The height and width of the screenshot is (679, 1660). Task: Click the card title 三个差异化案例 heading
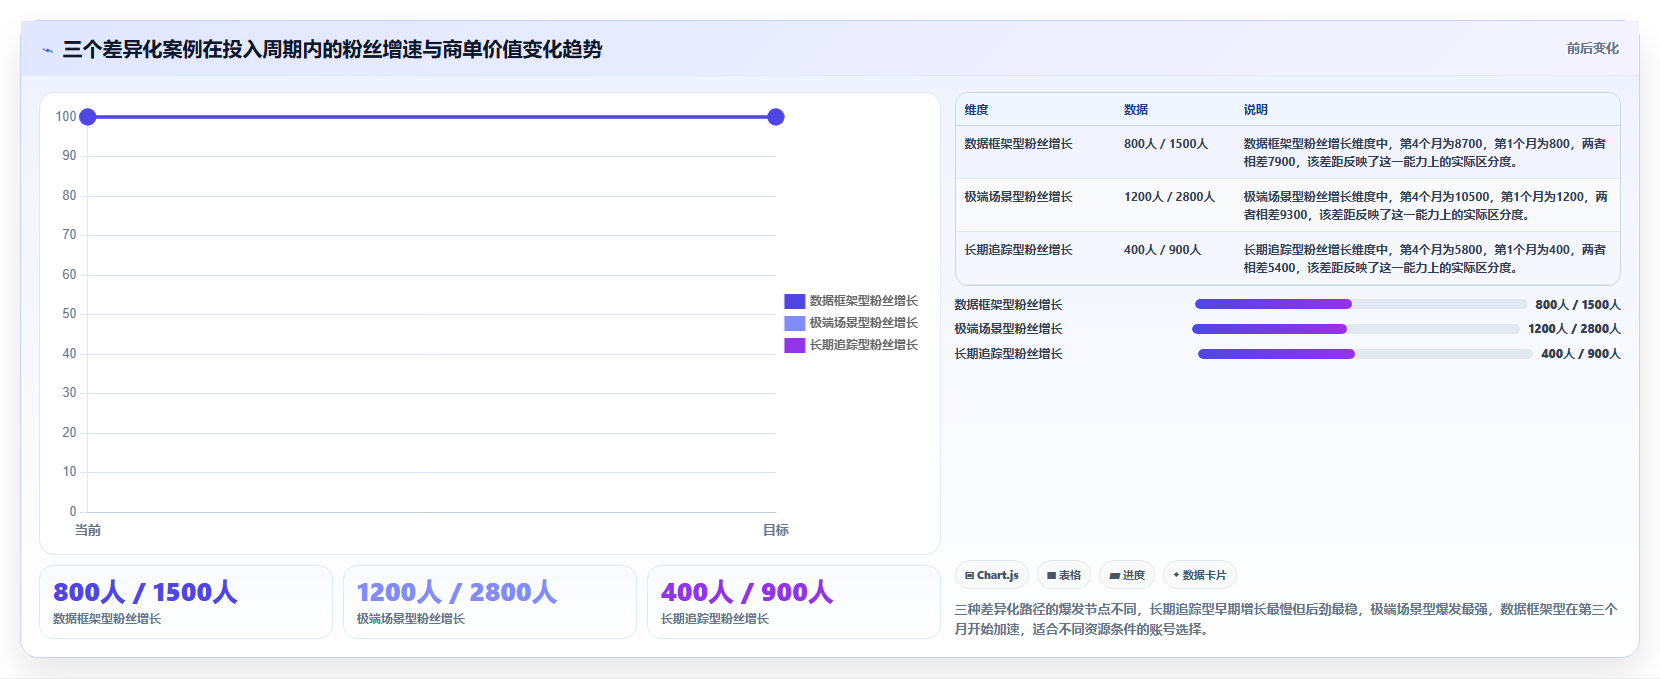pyautogui.click(x=332, y=49)
